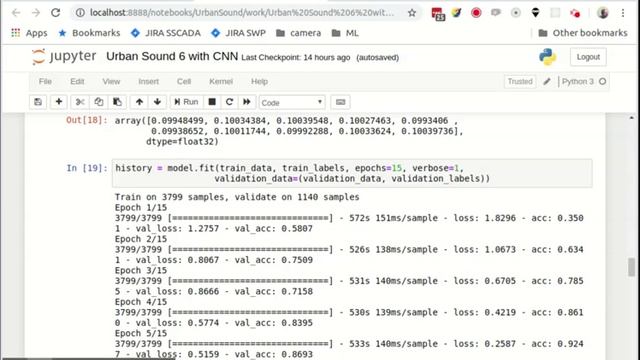Open the command palette keyboard icon
This screenshot has width=640, height=360.
[340, 102]
